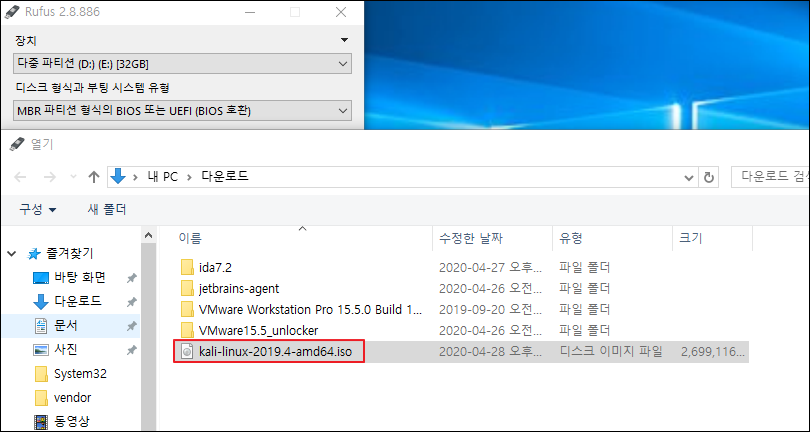The width and height of the screenshot is (810, 432).
Task: Open 문서 in the sidebar
Action: (x=66, y=326)
